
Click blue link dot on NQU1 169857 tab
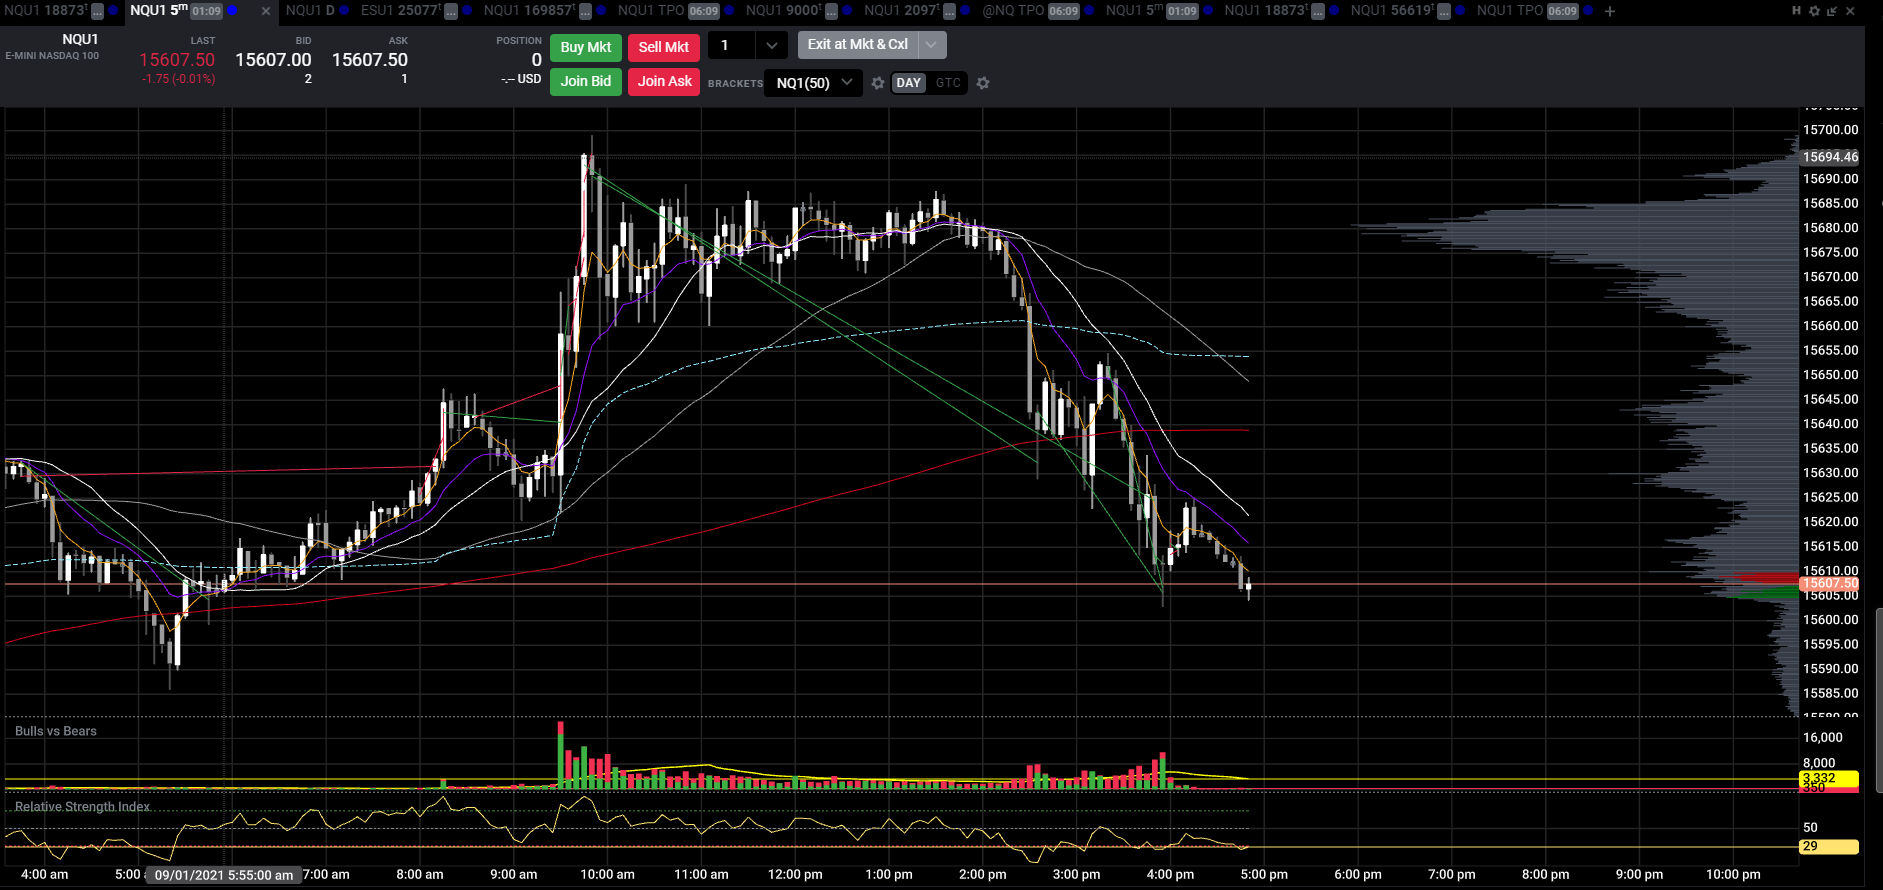coord(601,11)
